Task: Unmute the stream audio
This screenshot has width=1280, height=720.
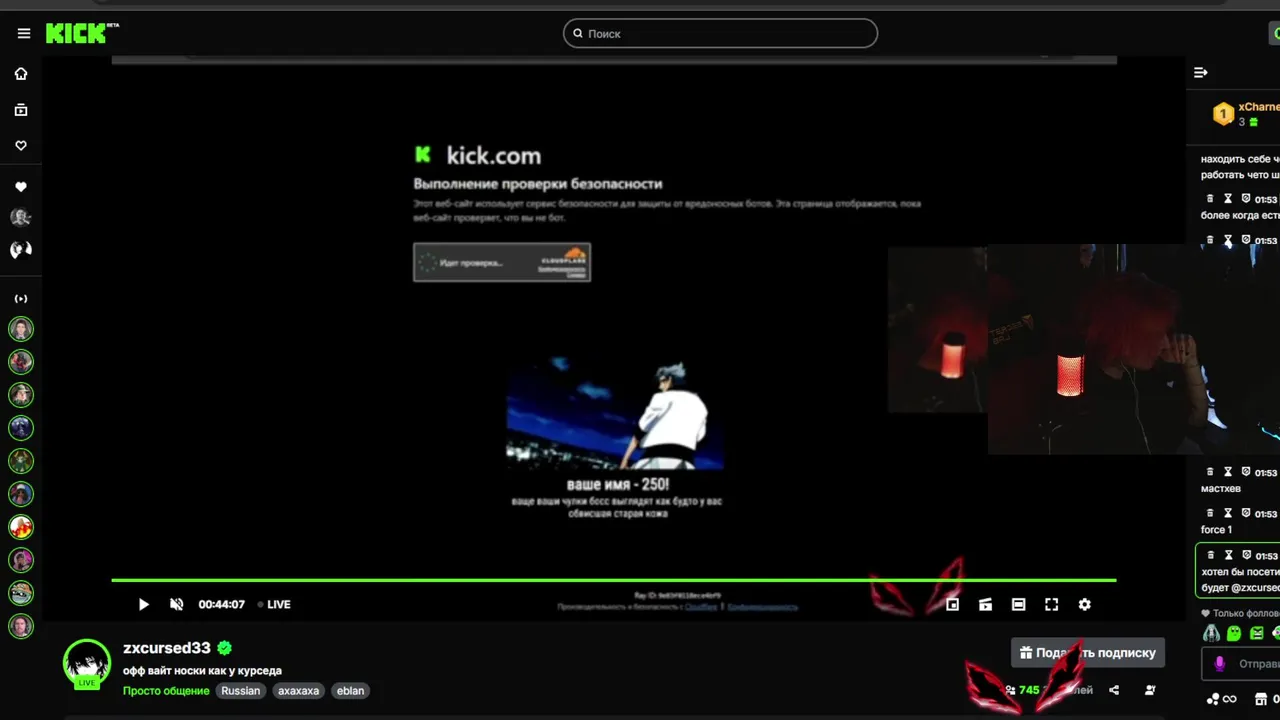Action: (x=177, y=604)
